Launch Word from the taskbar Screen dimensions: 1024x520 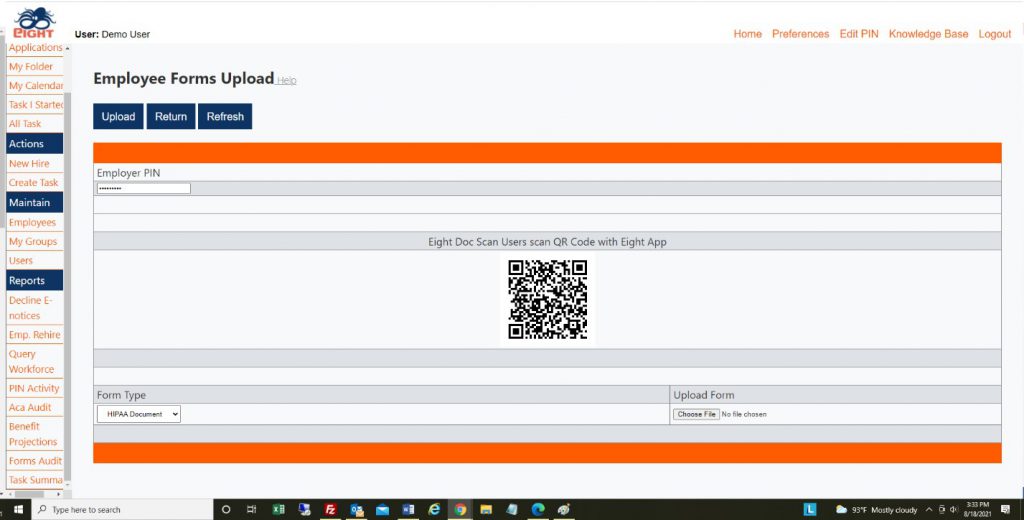[408, 510]
